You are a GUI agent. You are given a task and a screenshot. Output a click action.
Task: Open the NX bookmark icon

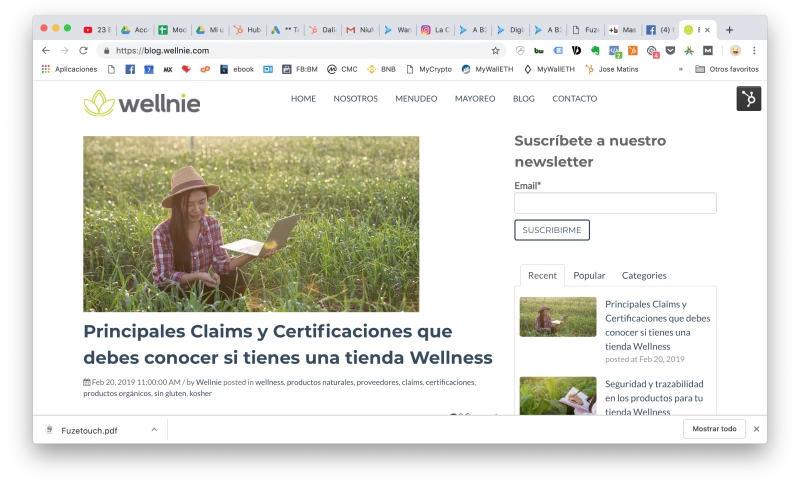click(168, 69)
